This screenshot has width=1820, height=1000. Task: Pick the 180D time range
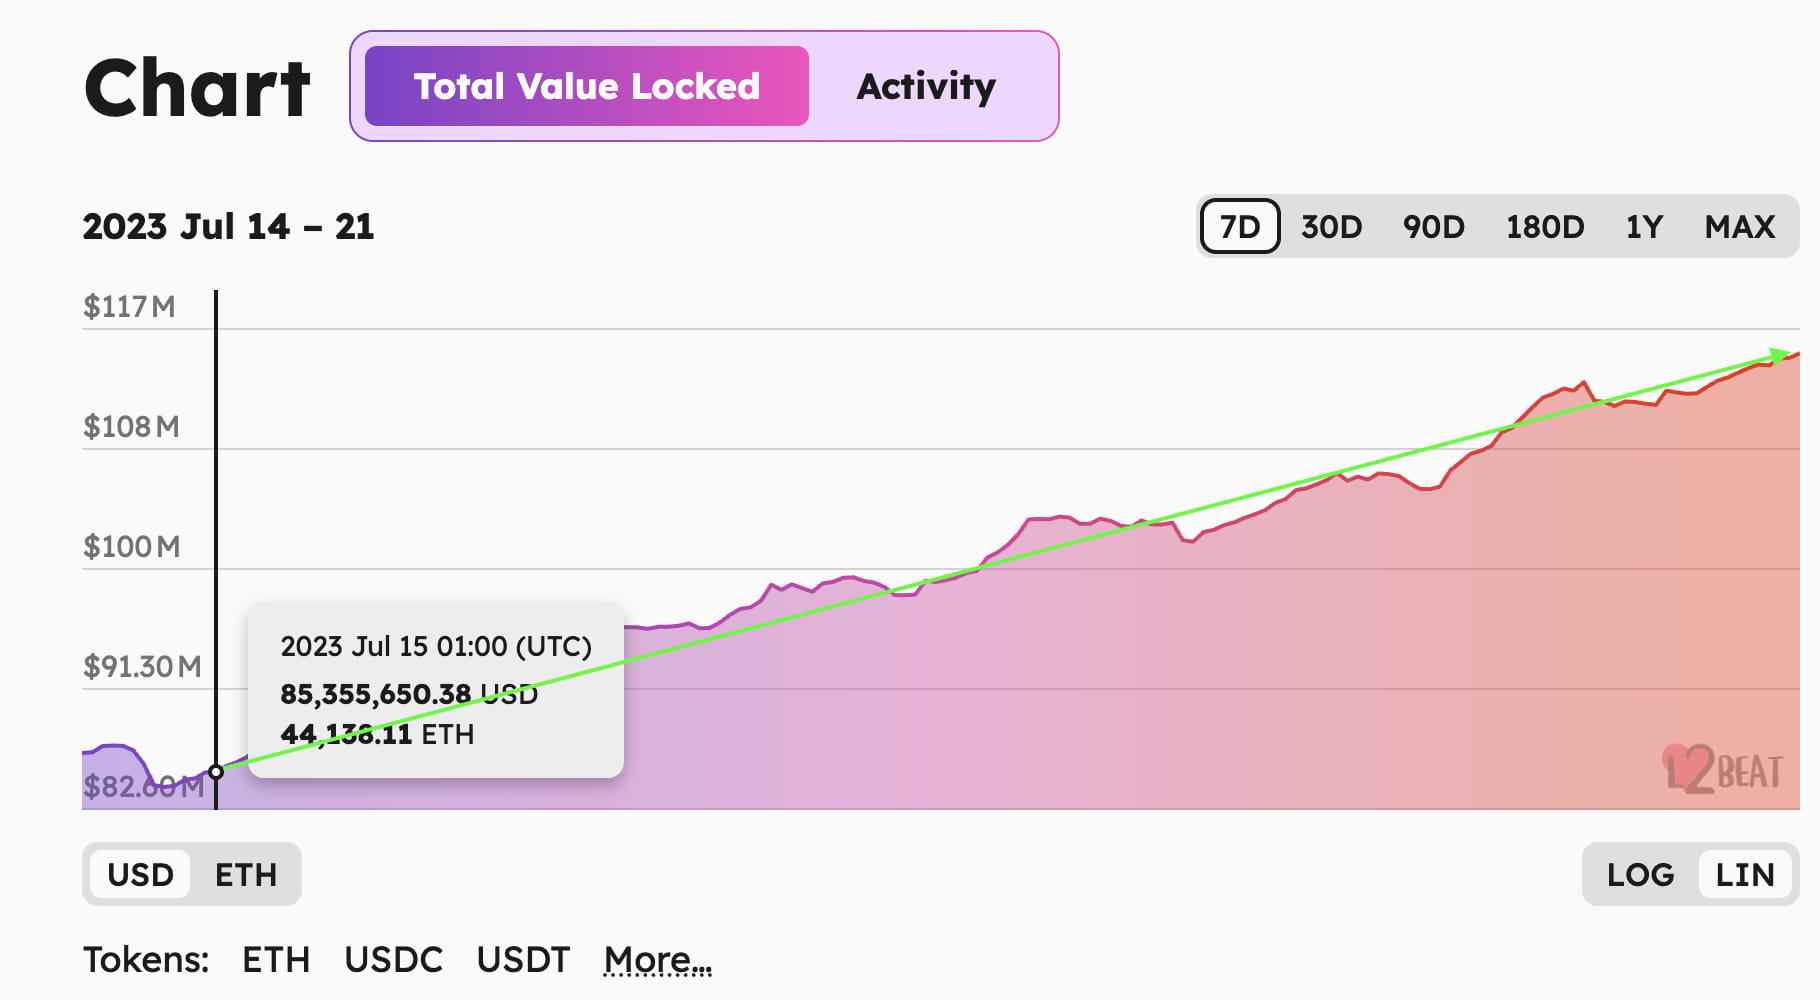tap(1545, 226)
